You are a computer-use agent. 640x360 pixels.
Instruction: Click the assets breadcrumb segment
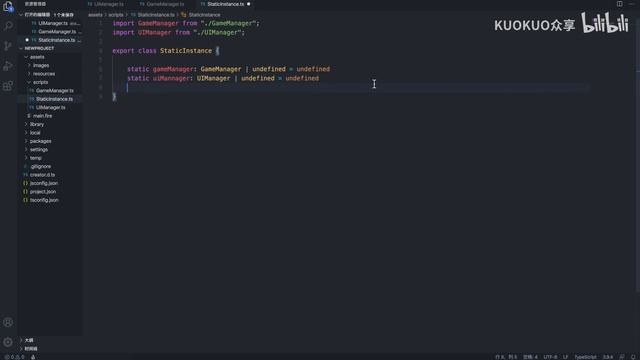[95, 15]
